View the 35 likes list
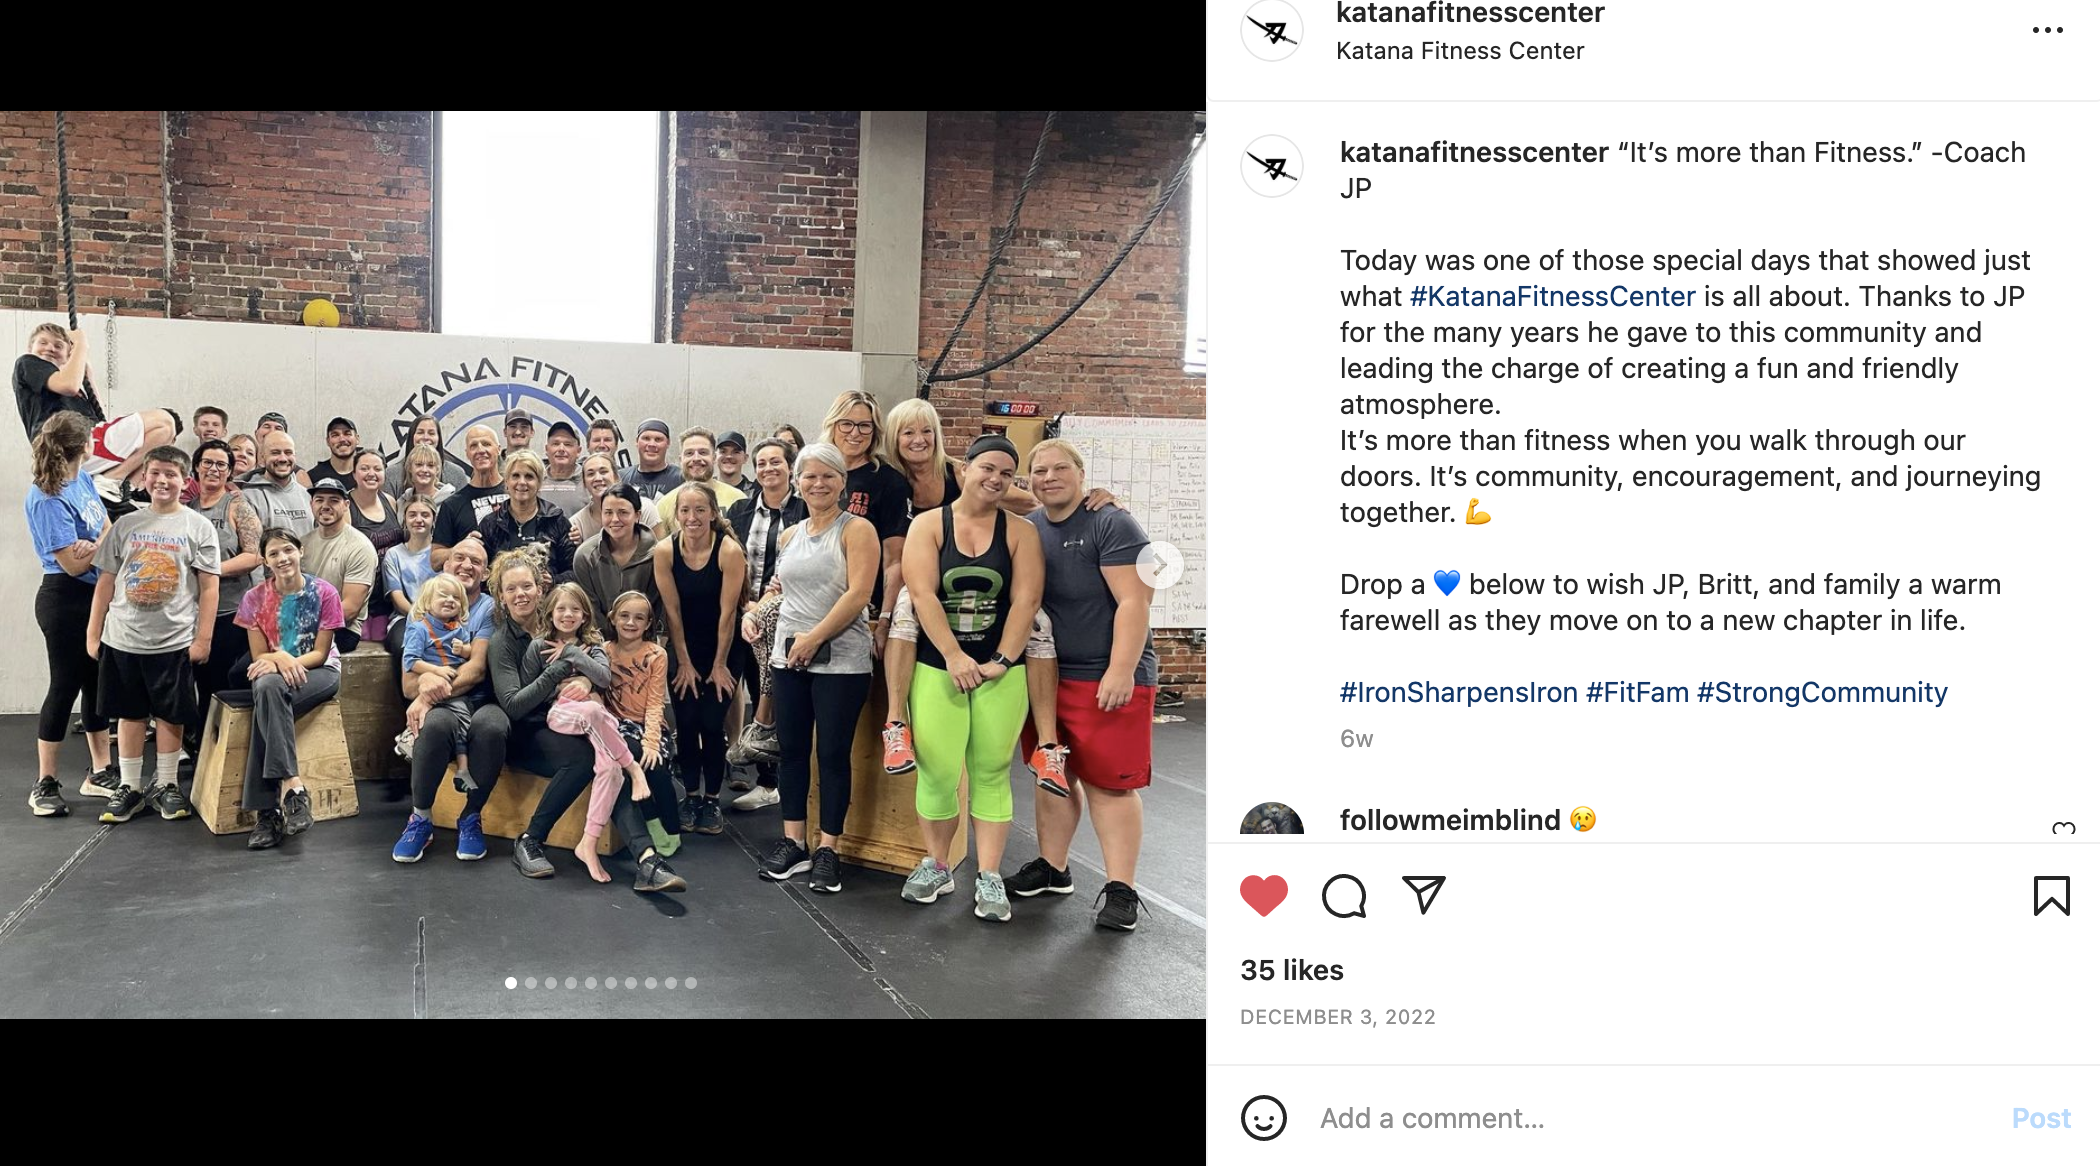Image resolution: width=2100 pixels, height=1166 pixels. (x=1292, y=970)
